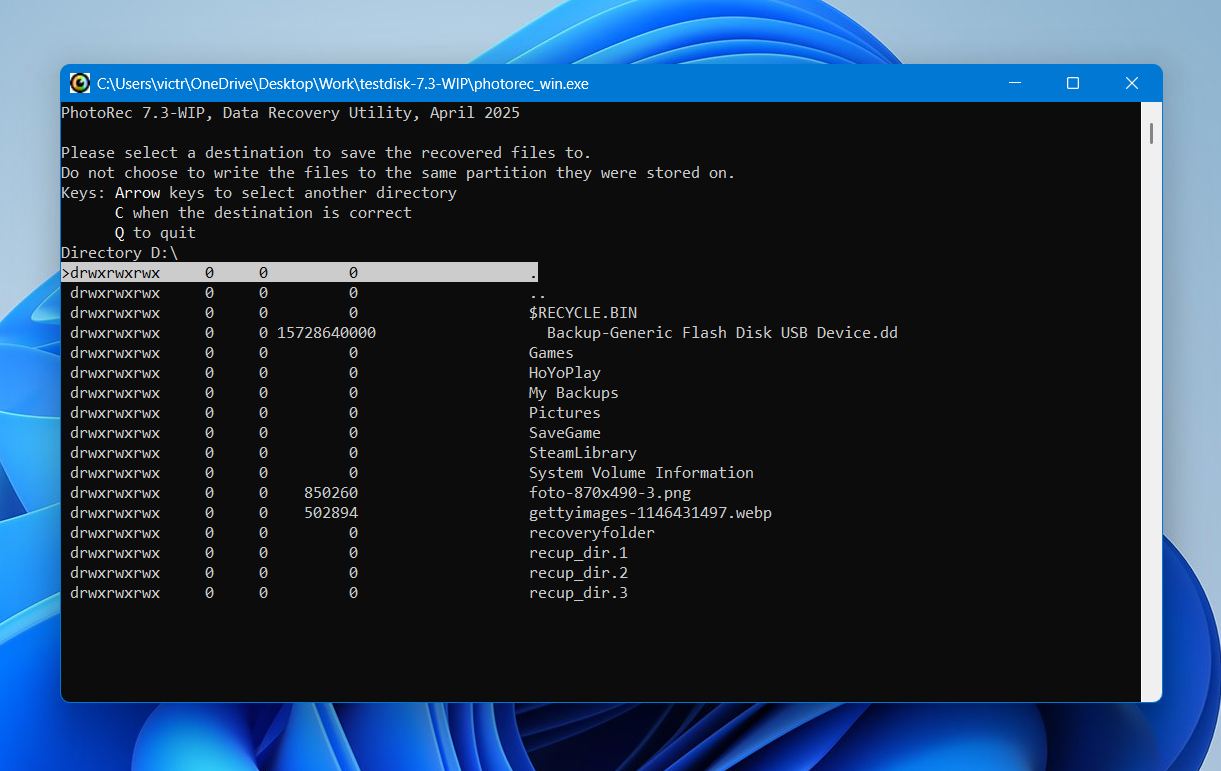Select the current directory '.' row
Screen dimensions: 1221x771
pyautogui.click(x=299, y=273)
